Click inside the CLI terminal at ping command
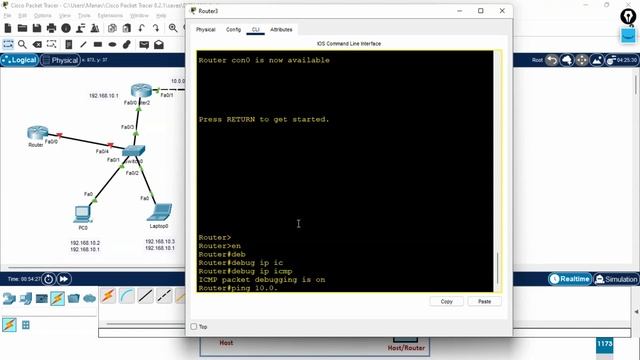This screenshot has width=640, height=360. pyautogui.click(x=238, y=288)
